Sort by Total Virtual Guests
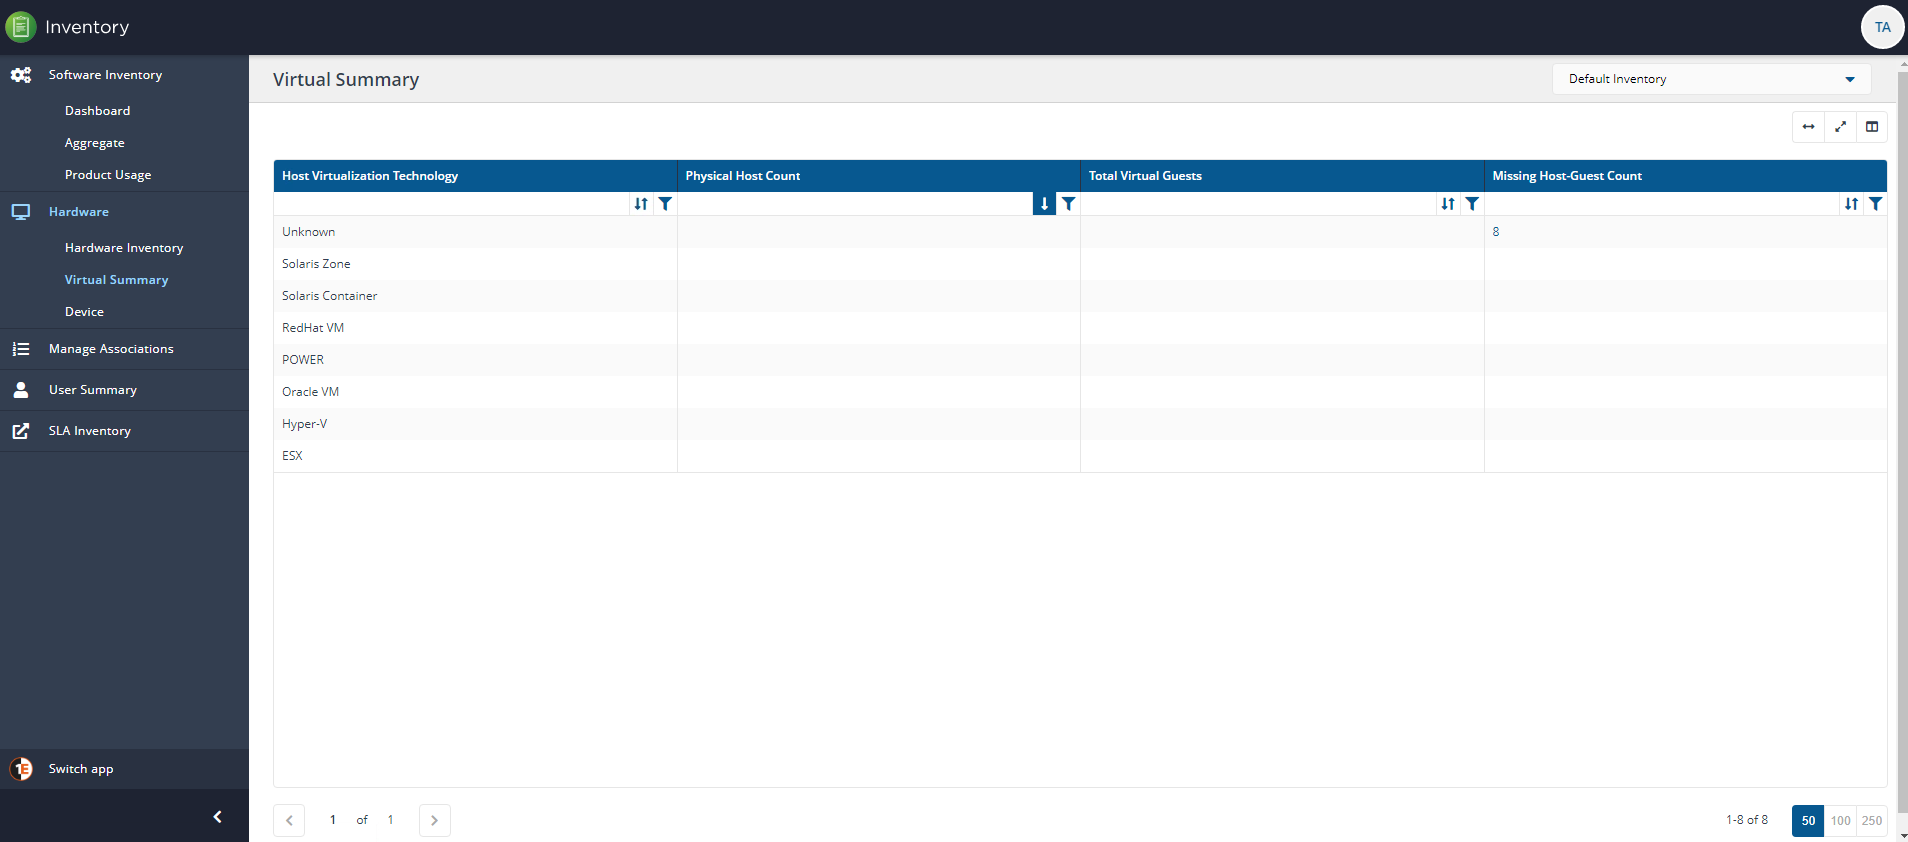The image size is (1908, 842). (1448, 204)
